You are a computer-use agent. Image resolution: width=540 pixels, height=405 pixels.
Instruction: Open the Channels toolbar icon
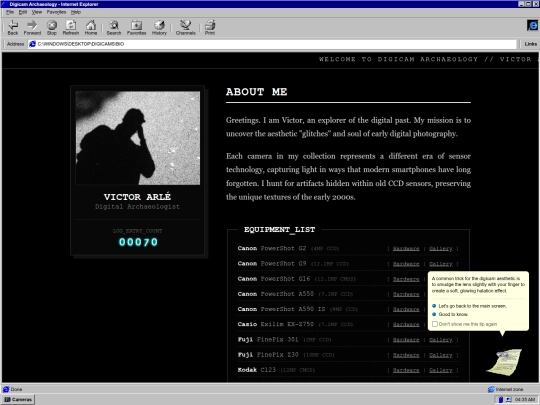(186, 28)
